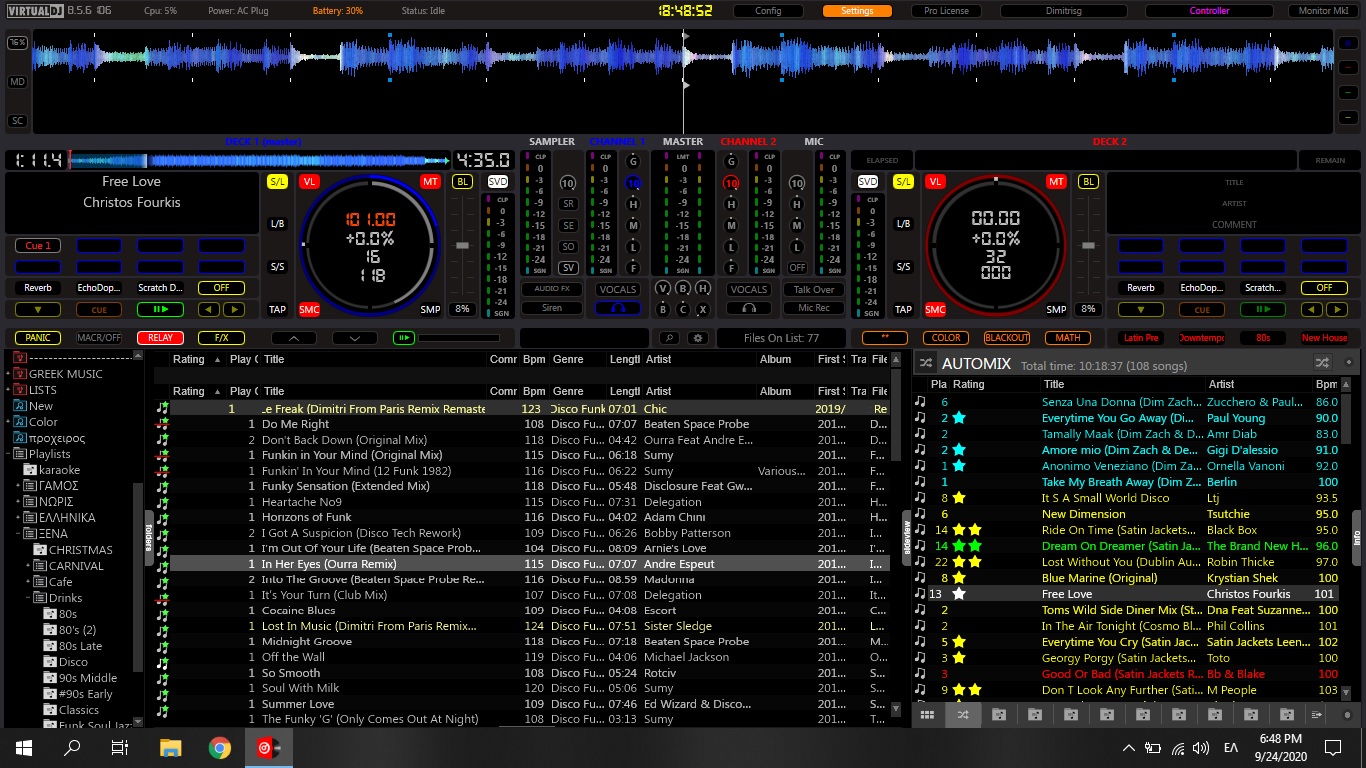This screenshot has width=1366, height=768.
Task: Select the automix tab icon in sideview bottom bar
Action: 963,714
